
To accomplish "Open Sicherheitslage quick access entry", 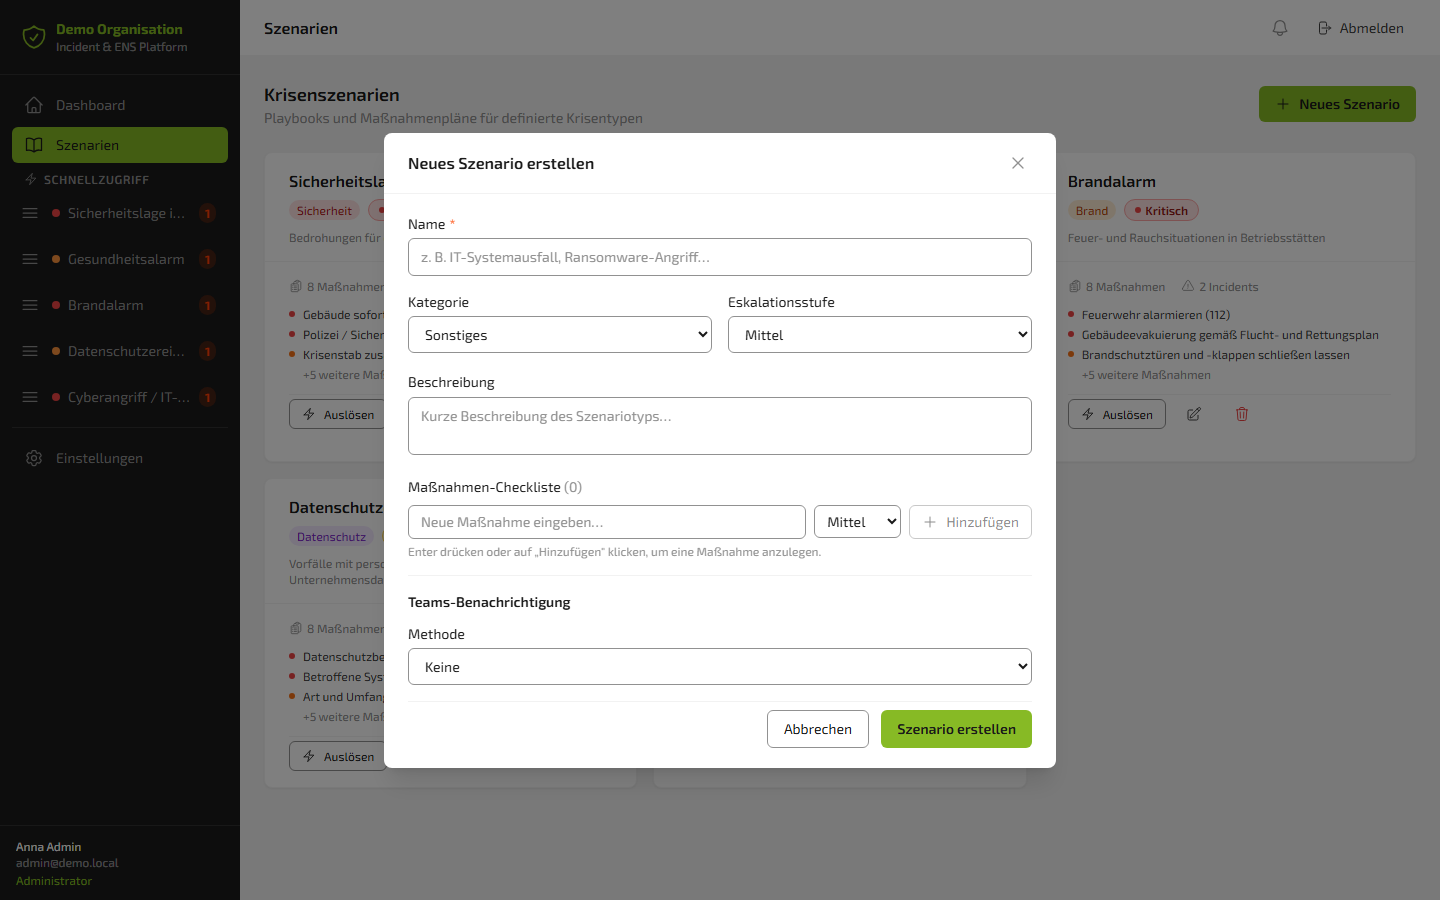I will click(126, 213).
